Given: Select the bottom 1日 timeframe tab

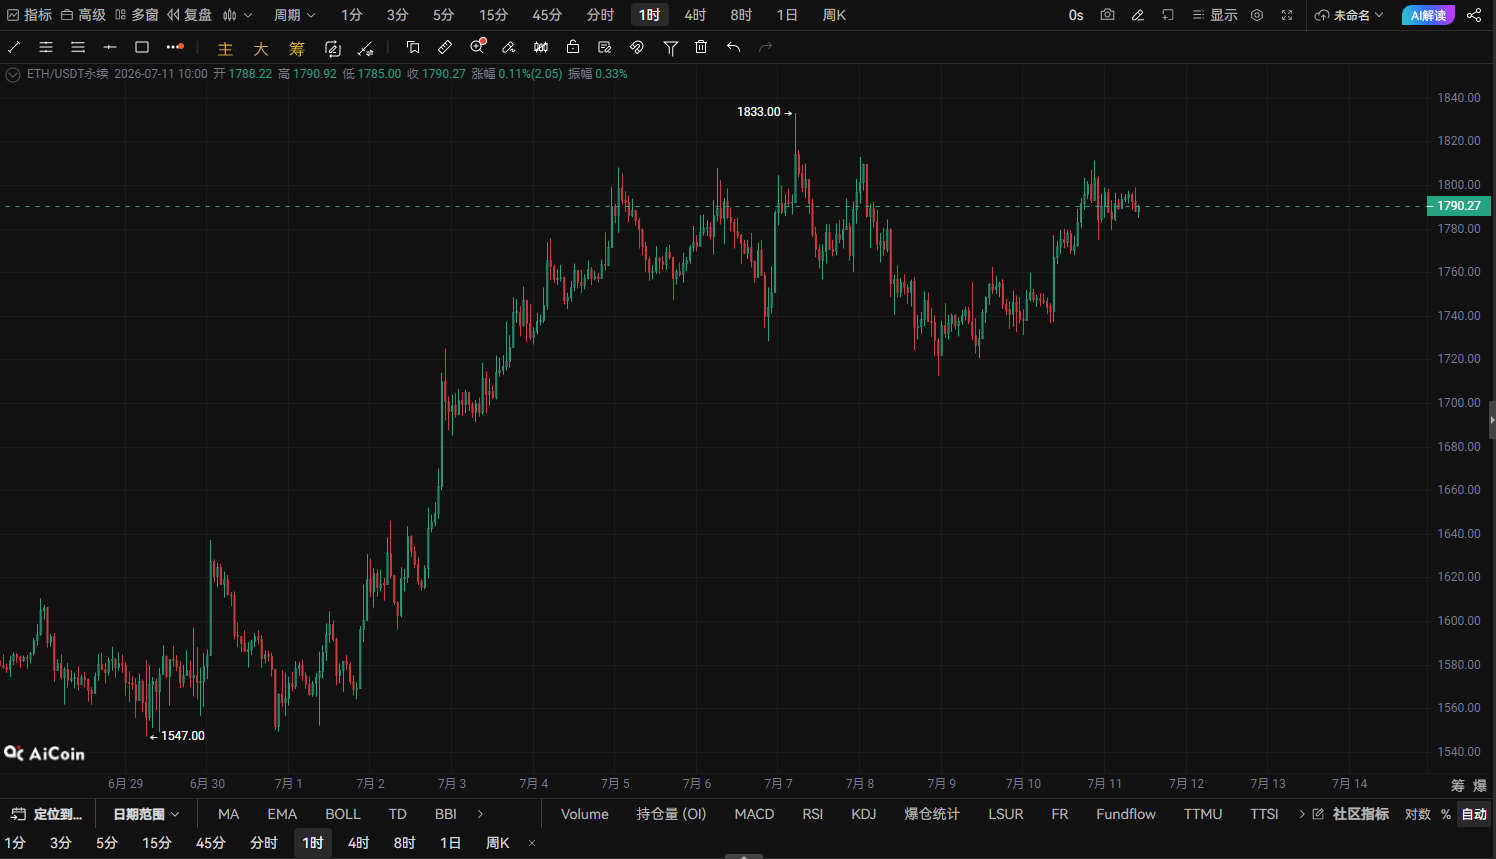Looking at the screenshot, I should click(451, 843).
